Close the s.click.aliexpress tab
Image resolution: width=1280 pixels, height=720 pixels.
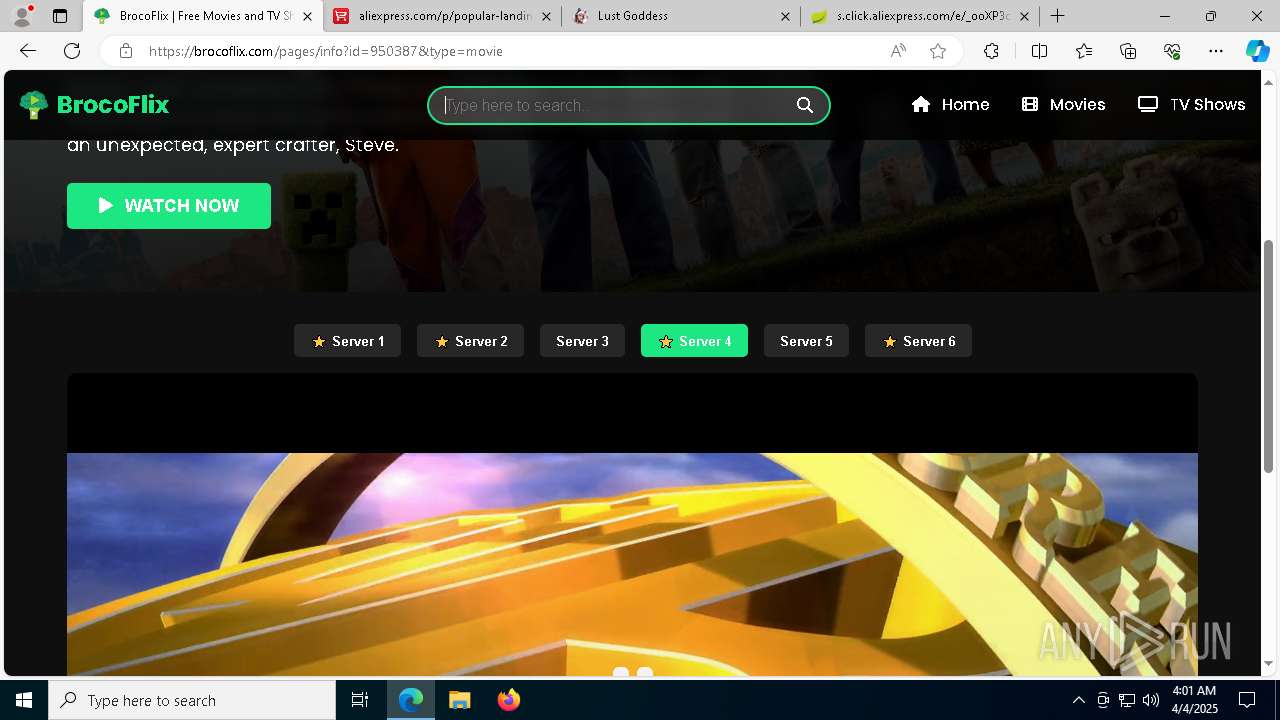(x=1024, y=16)
